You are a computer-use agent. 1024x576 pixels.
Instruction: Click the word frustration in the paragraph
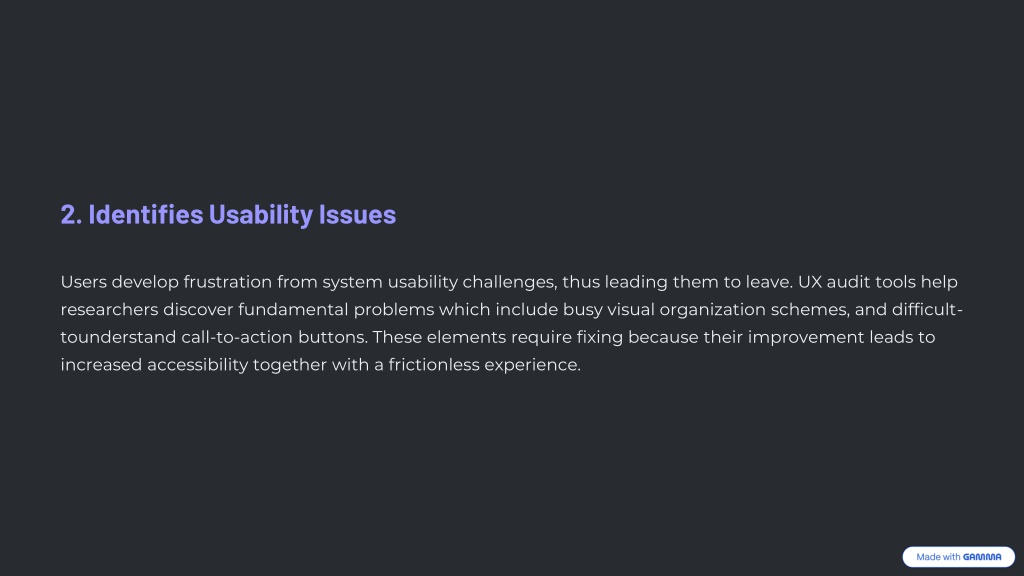pyautogui.click(x=227, y=282)
